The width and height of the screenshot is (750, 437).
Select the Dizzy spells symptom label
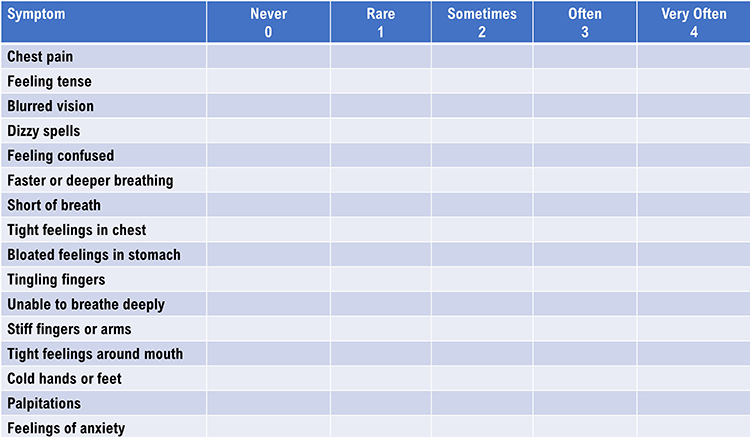point(44,131)
